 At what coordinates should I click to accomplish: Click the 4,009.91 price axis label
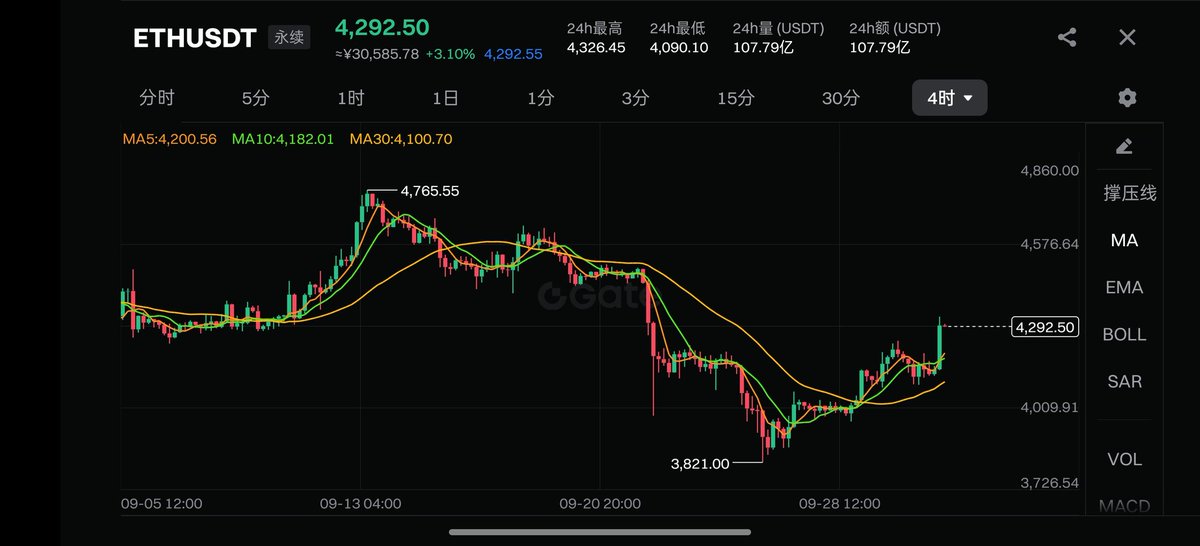1049,408
